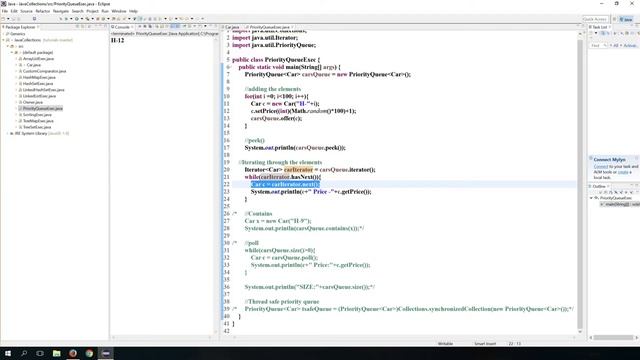Remove launch in the Console toolbar
Image resolution: width=640 pixels, height=360 pixels.
(145, 27)
